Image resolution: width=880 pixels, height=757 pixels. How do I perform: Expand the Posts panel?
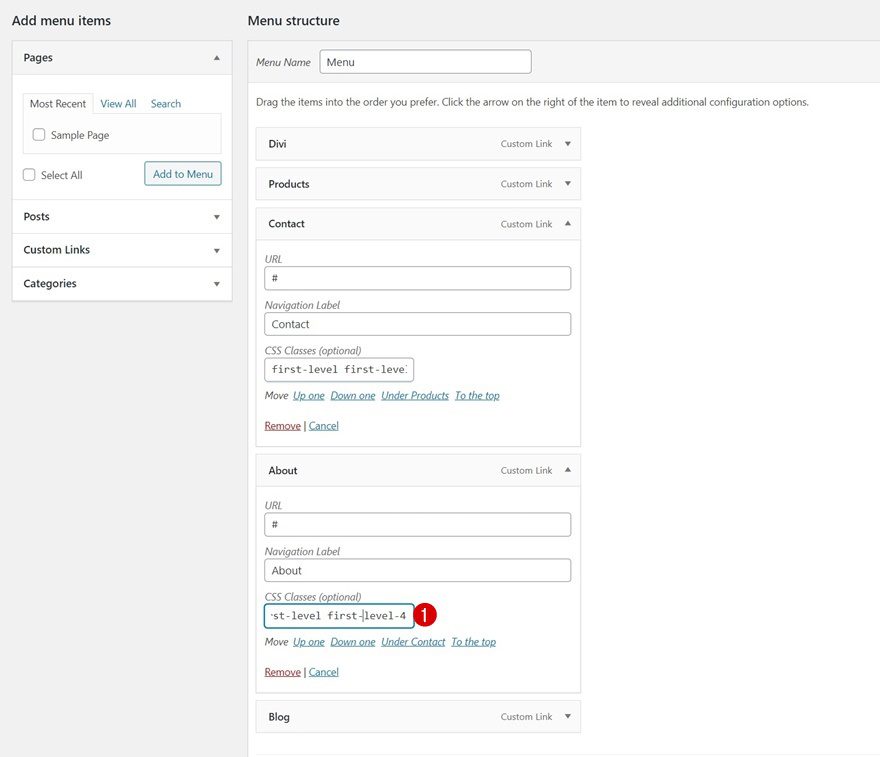(x=217, y=216)
